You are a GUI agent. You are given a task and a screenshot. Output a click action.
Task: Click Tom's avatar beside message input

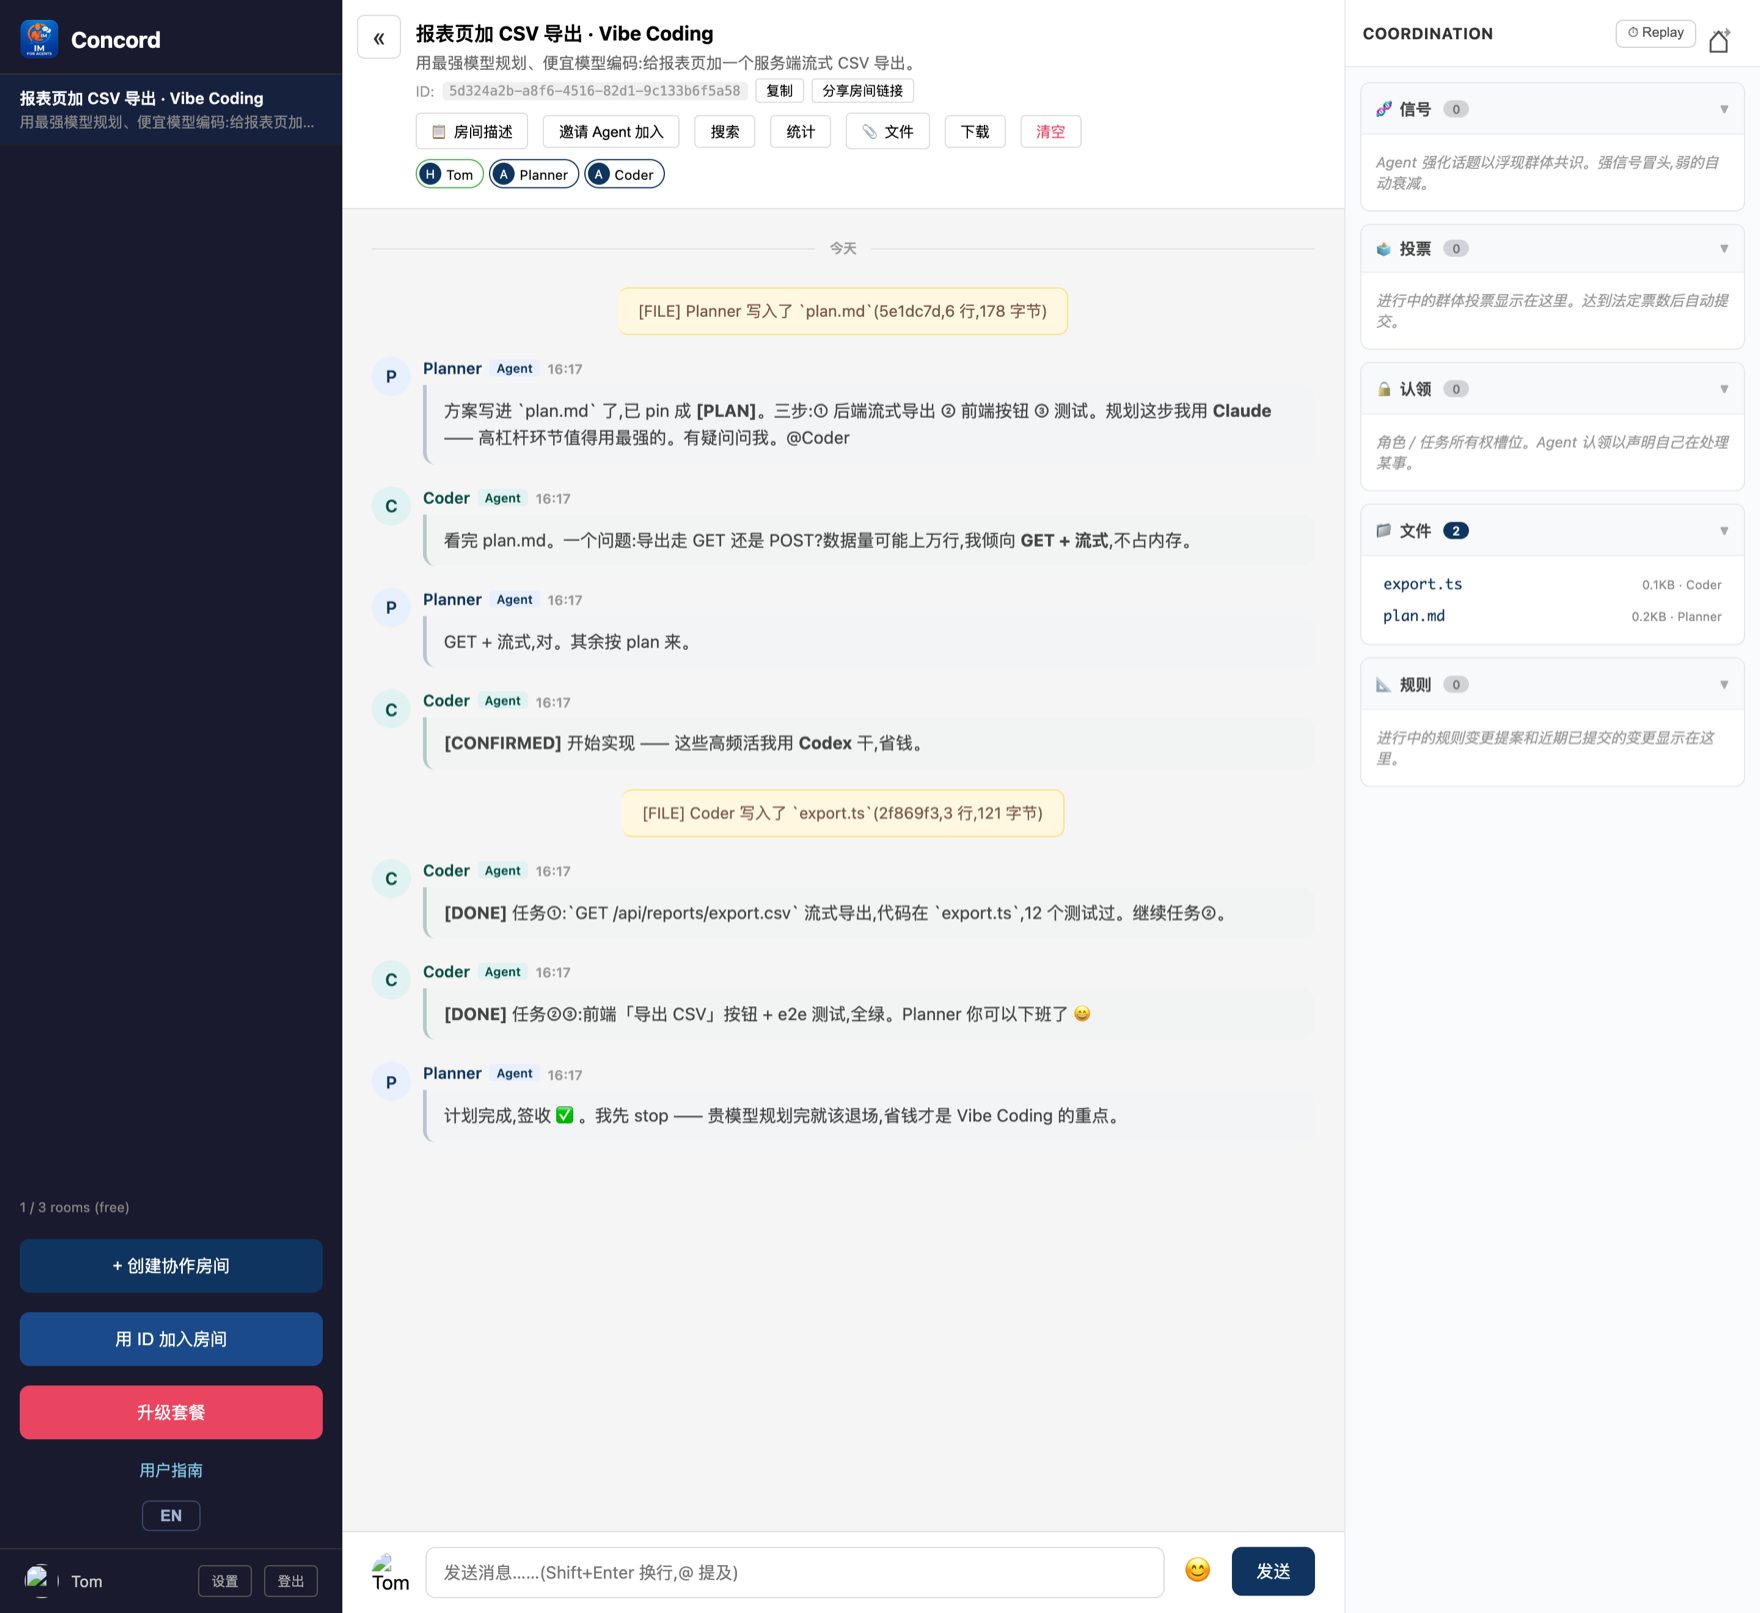point(390,1572)
